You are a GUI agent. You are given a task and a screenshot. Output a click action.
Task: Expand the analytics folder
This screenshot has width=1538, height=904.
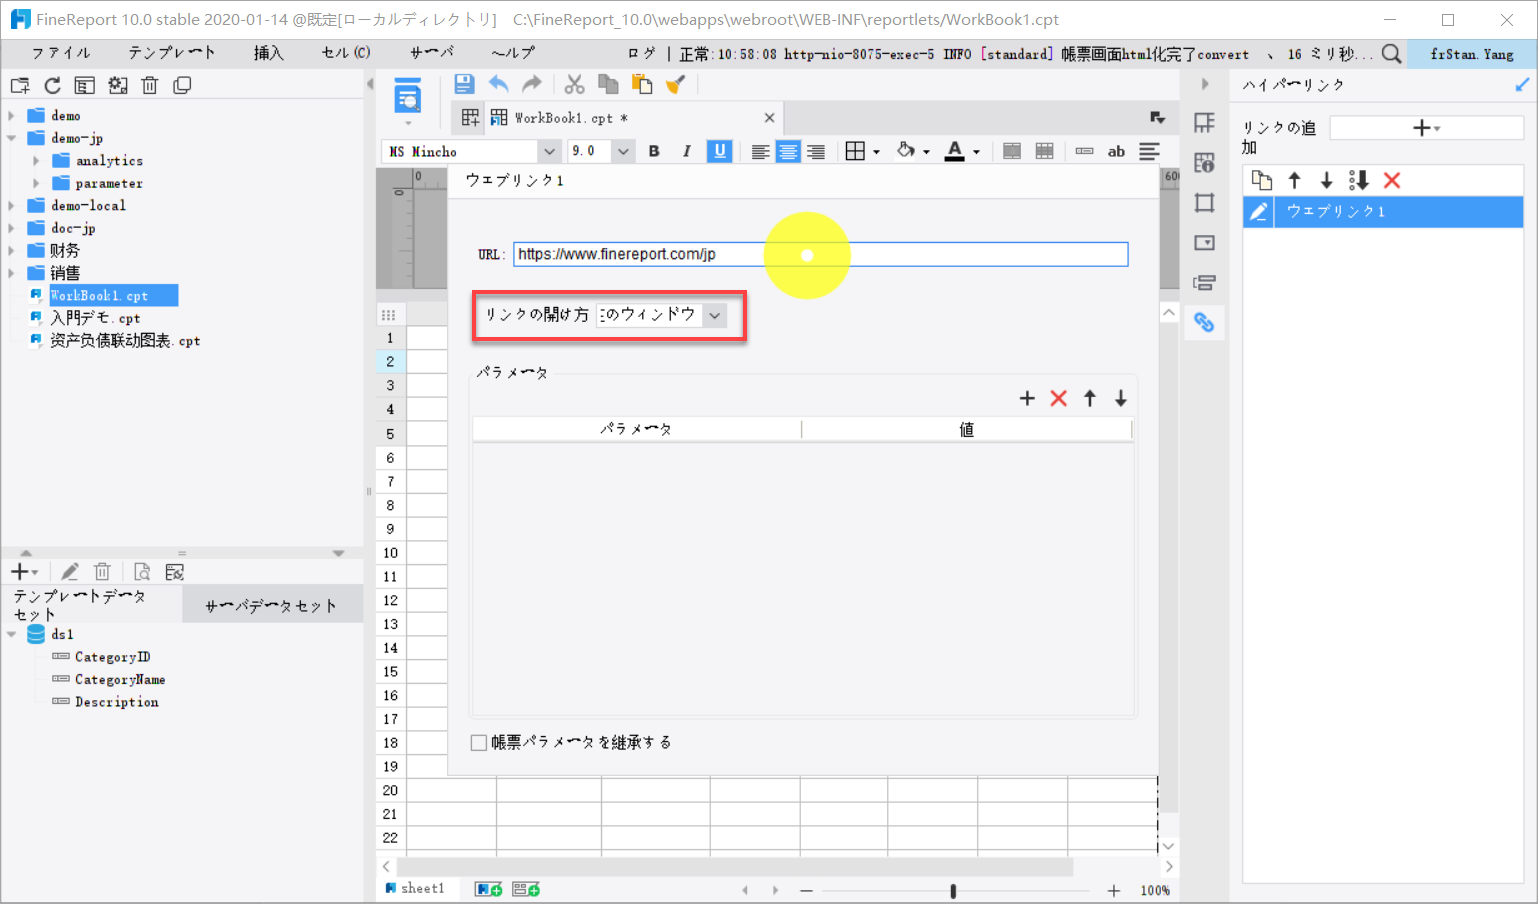pyautogui.click(x=37, y=161)
